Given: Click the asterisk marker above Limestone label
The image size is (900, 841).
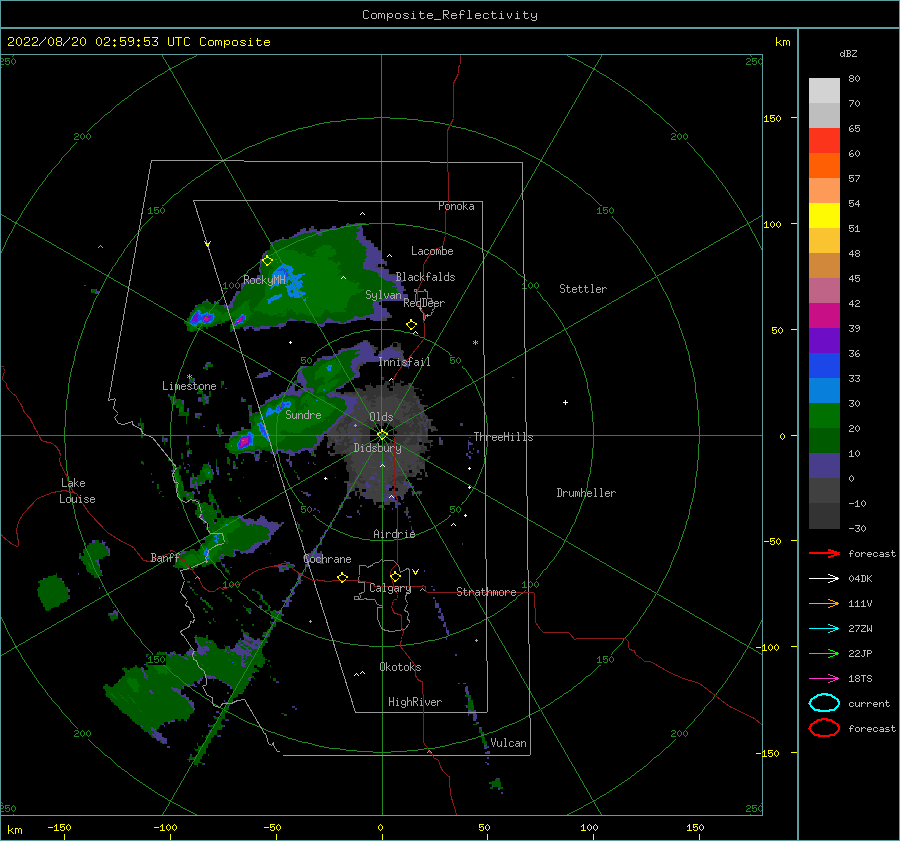Looking at the screenshot, I should click(189, 377).
